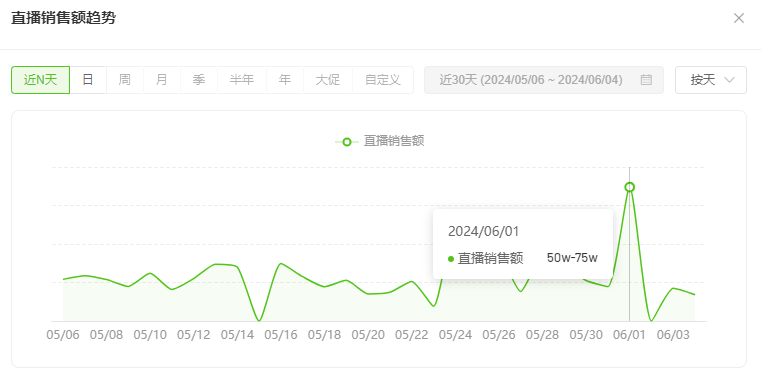Select the 大促 period option
This screenshot has height=383, width=761.
(328, 80)
